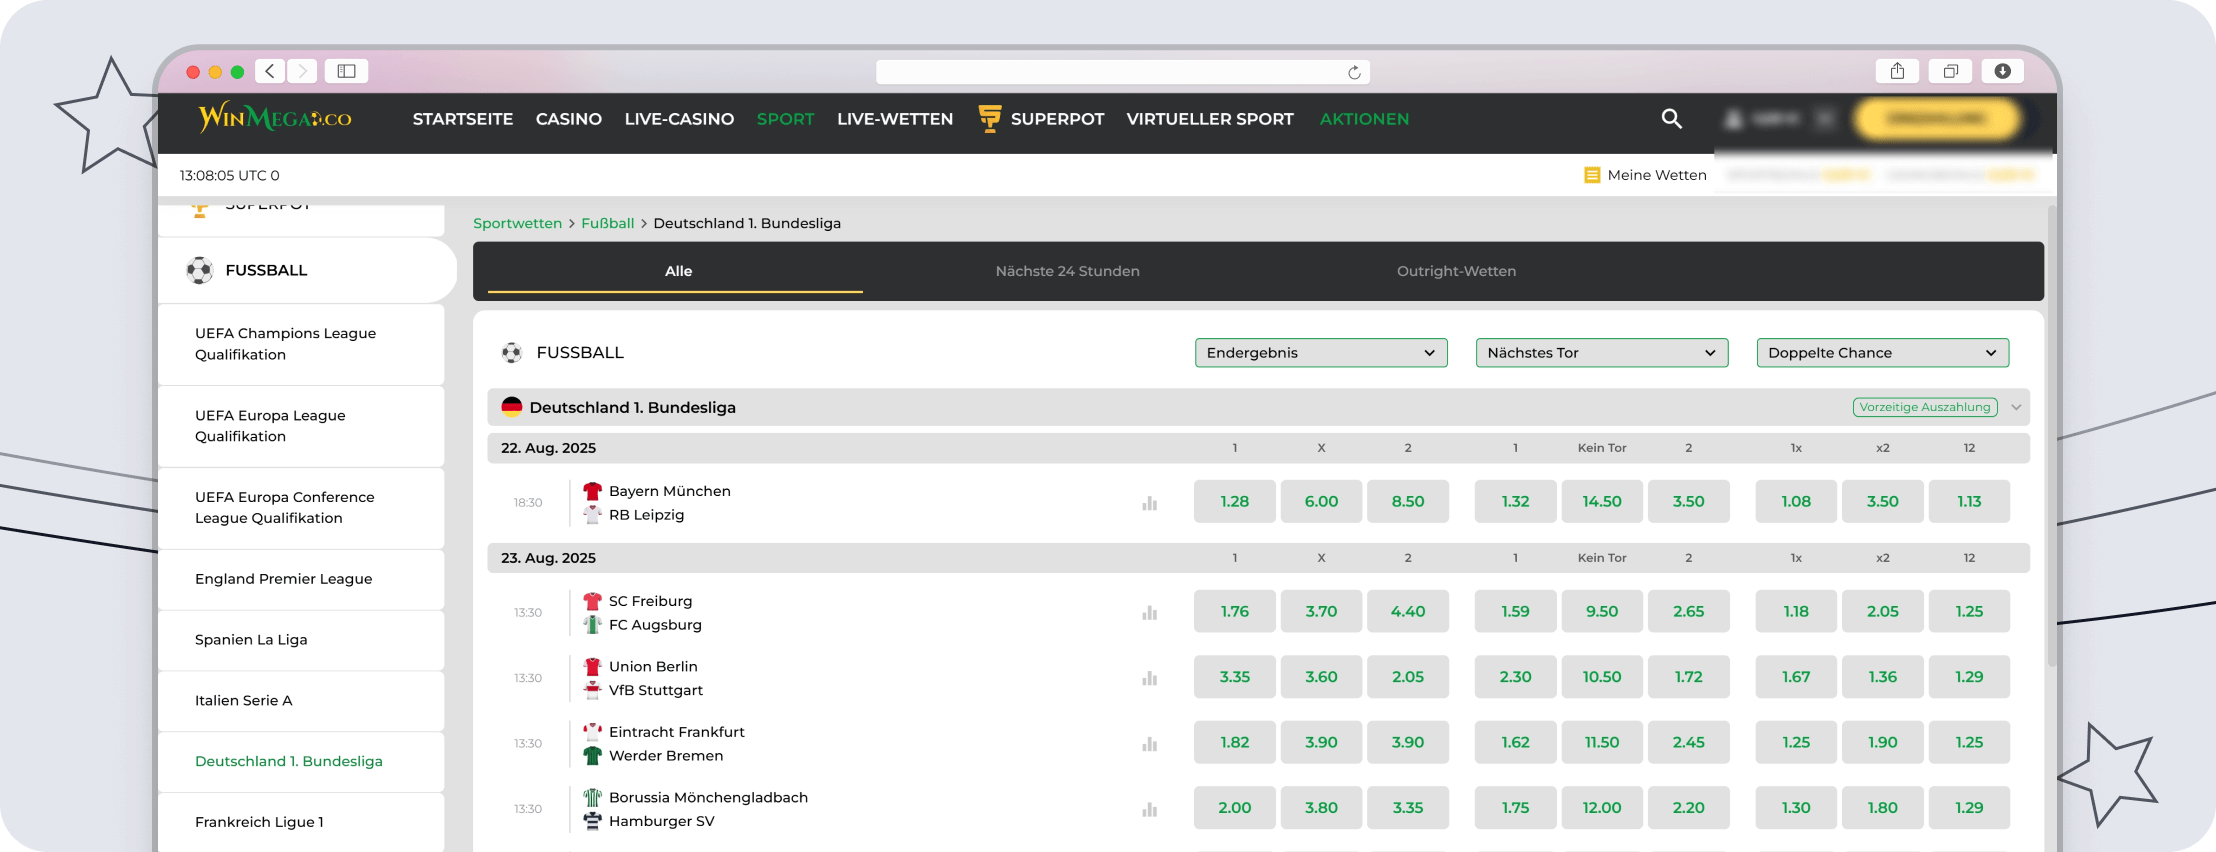Open VIRTUELLER SPORT in the main navigation

coord(1210,119)
